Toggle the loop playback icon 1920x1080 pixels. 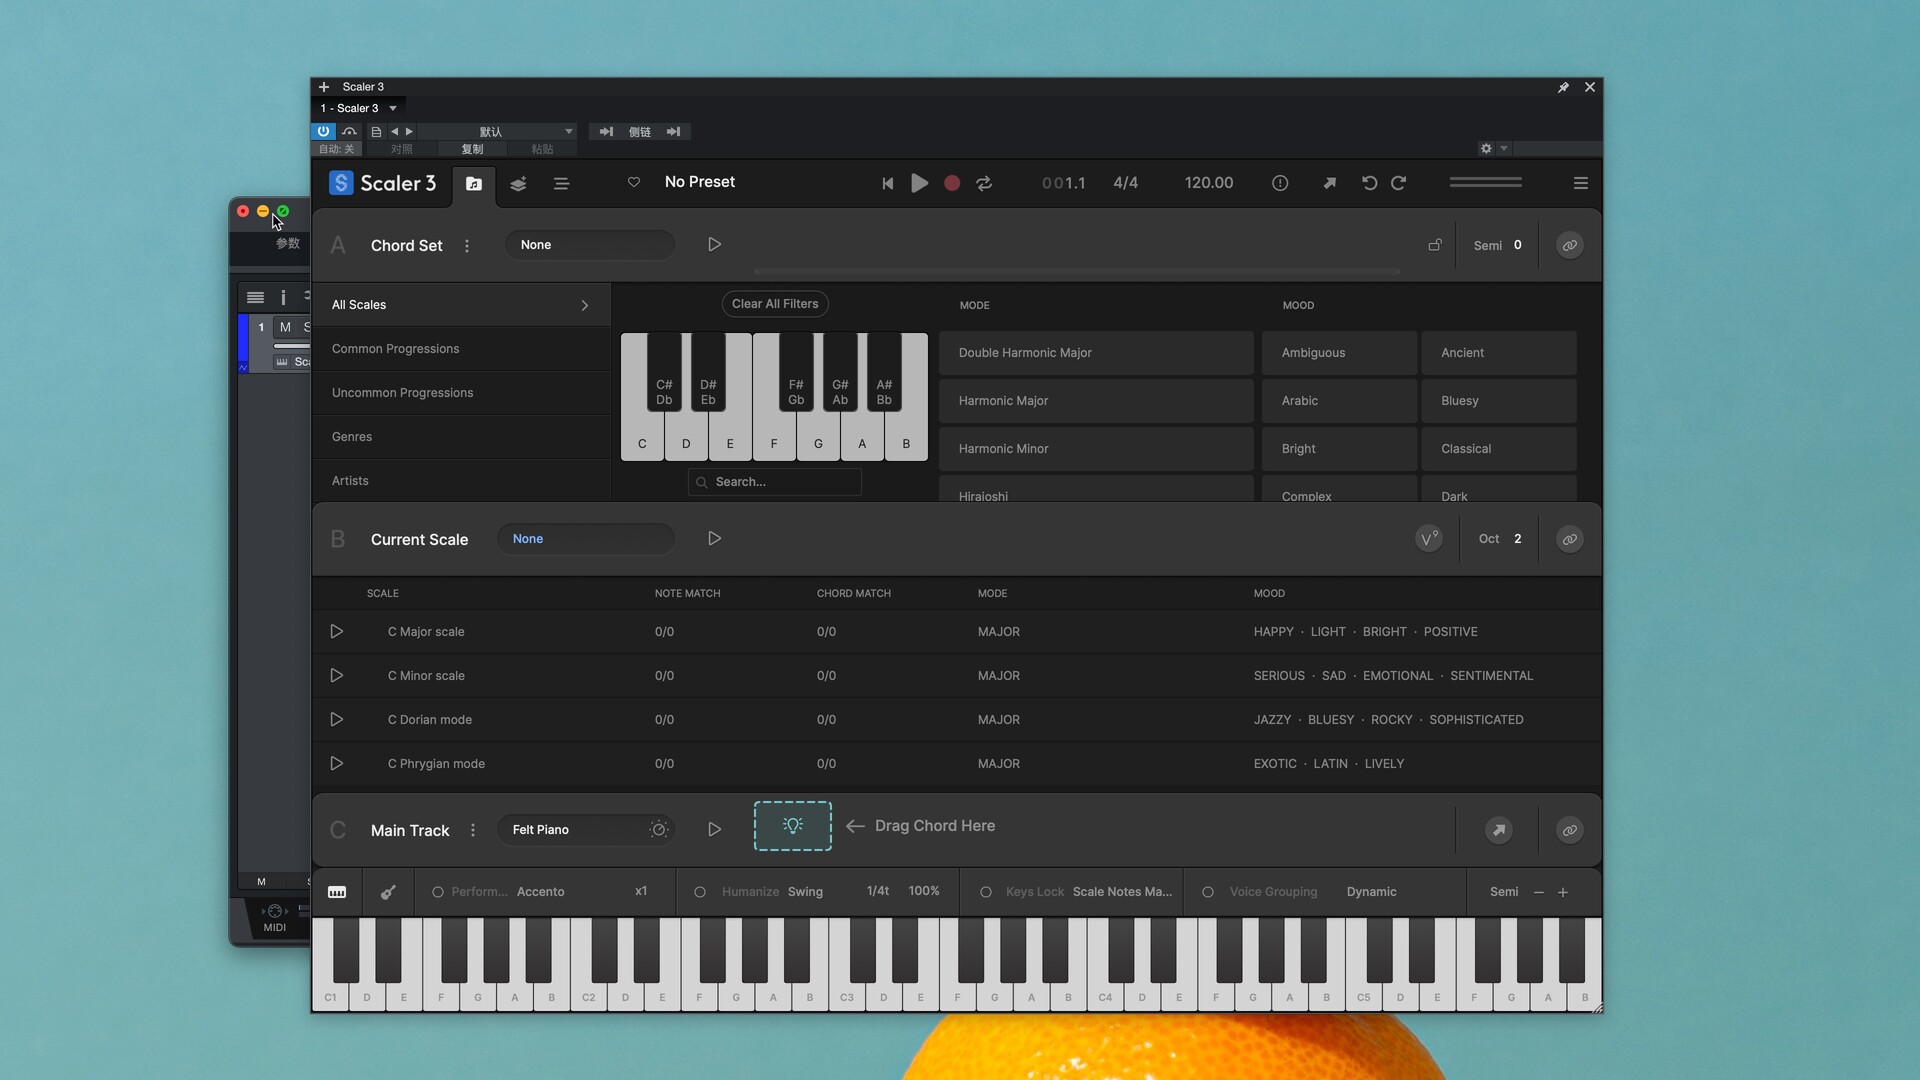984,183
